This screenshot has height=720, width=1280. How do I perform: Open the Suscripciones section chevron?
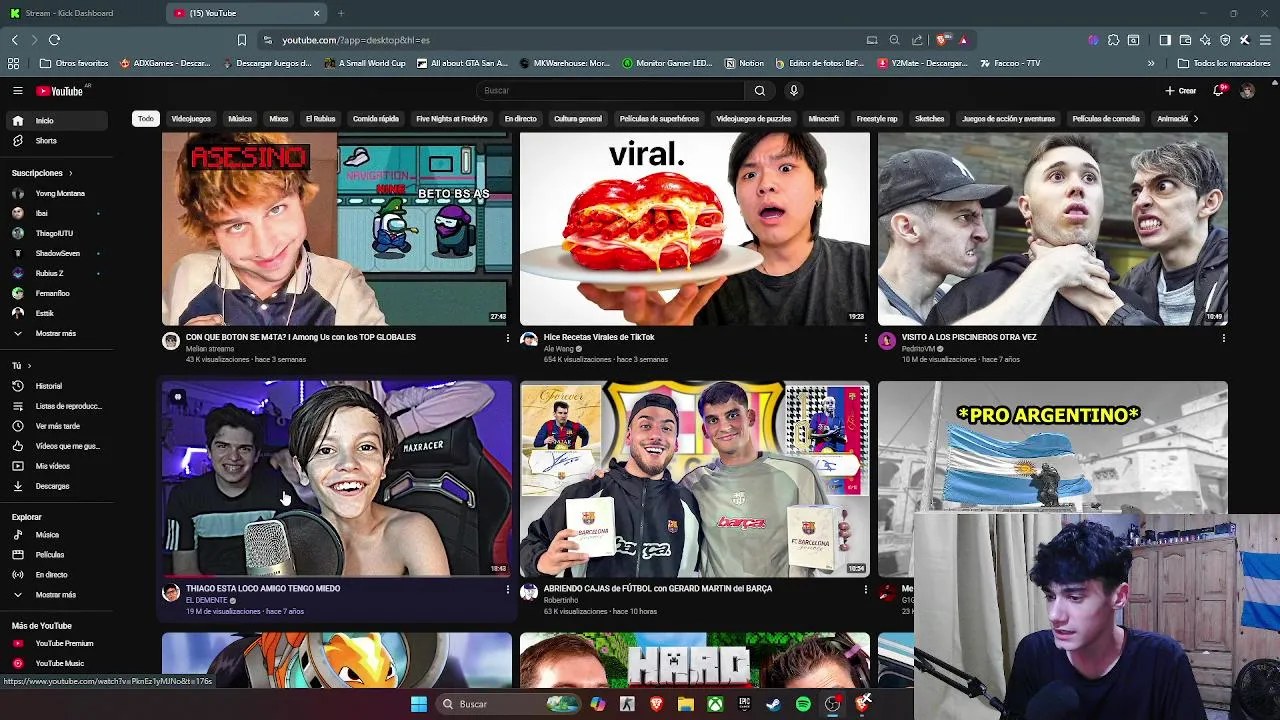click(x=70, y=173)
